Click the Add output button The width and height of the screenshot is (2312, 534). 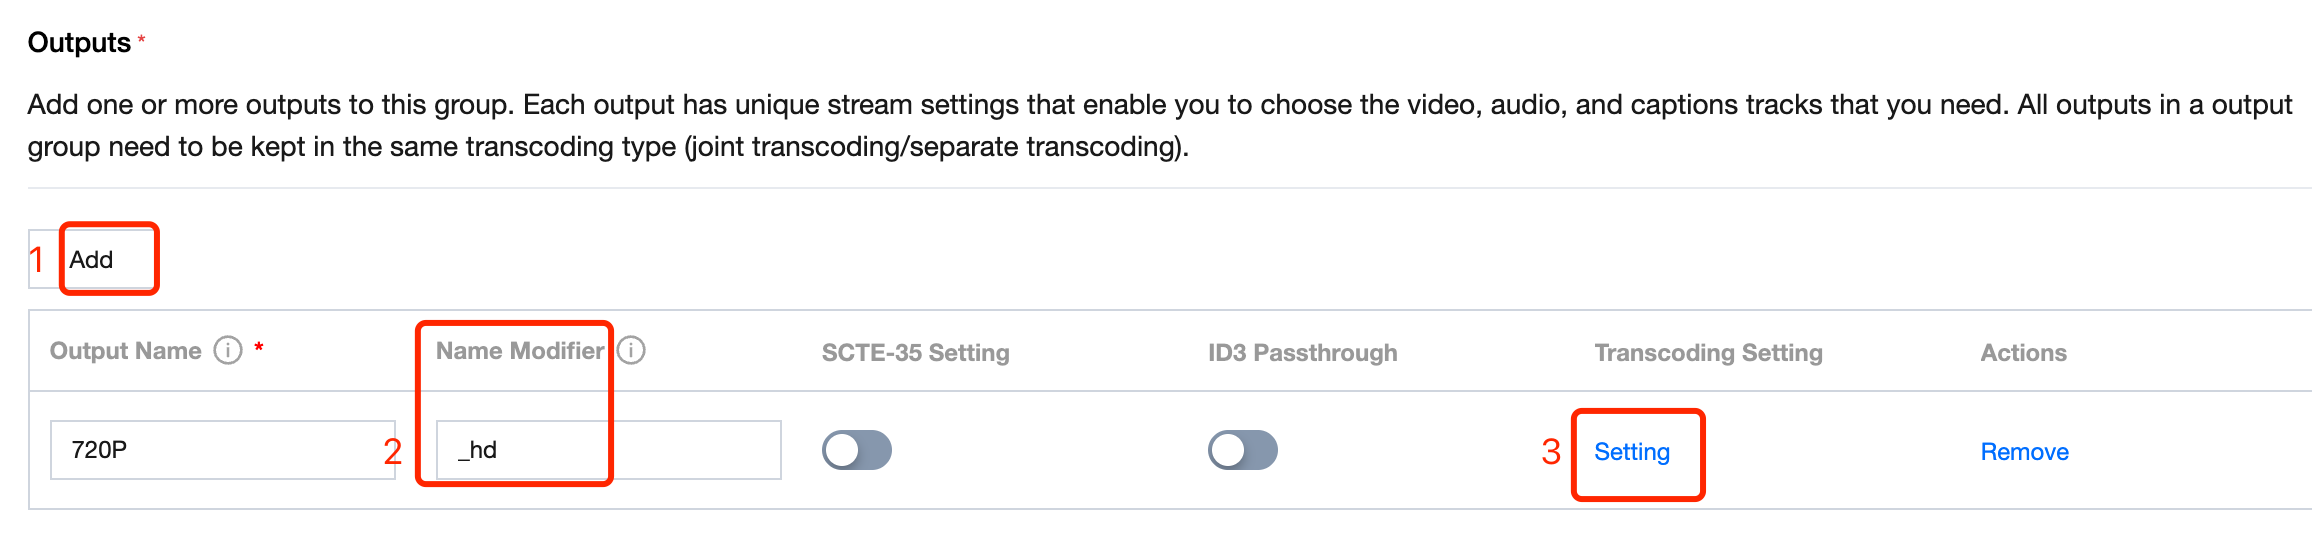(92, 260)
